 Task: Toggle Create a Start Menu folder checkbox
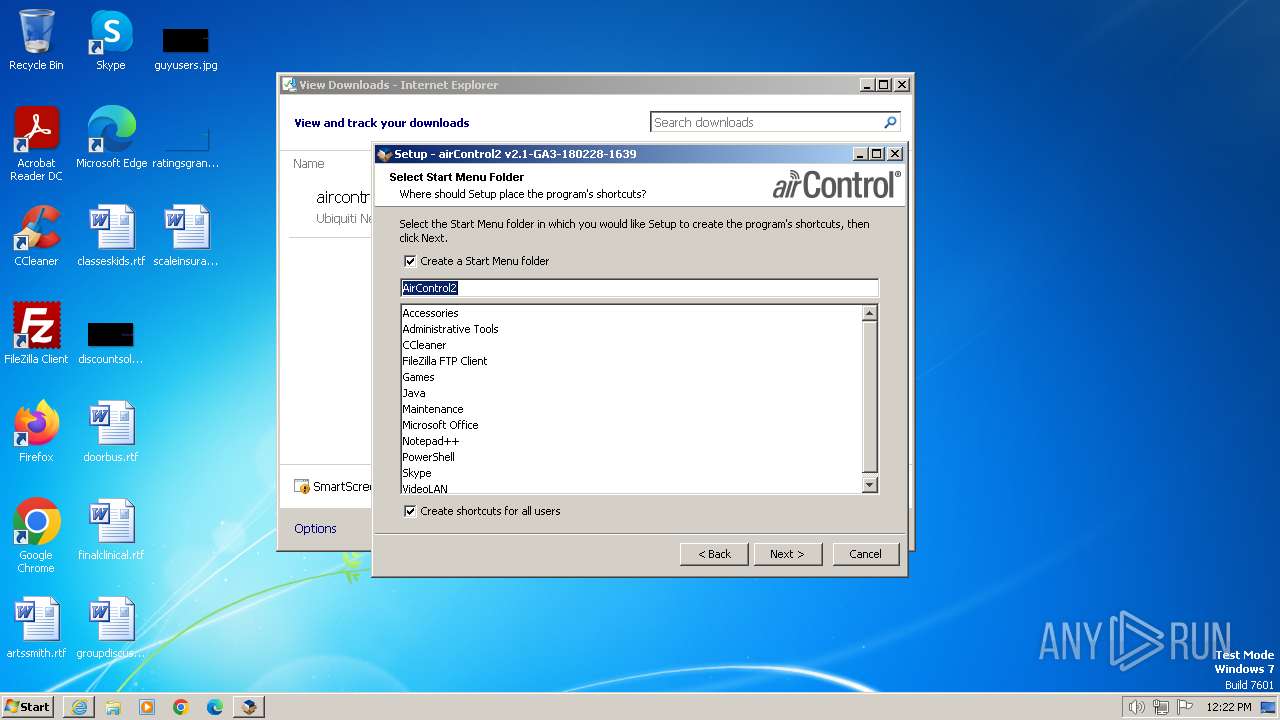coord(410,261)
